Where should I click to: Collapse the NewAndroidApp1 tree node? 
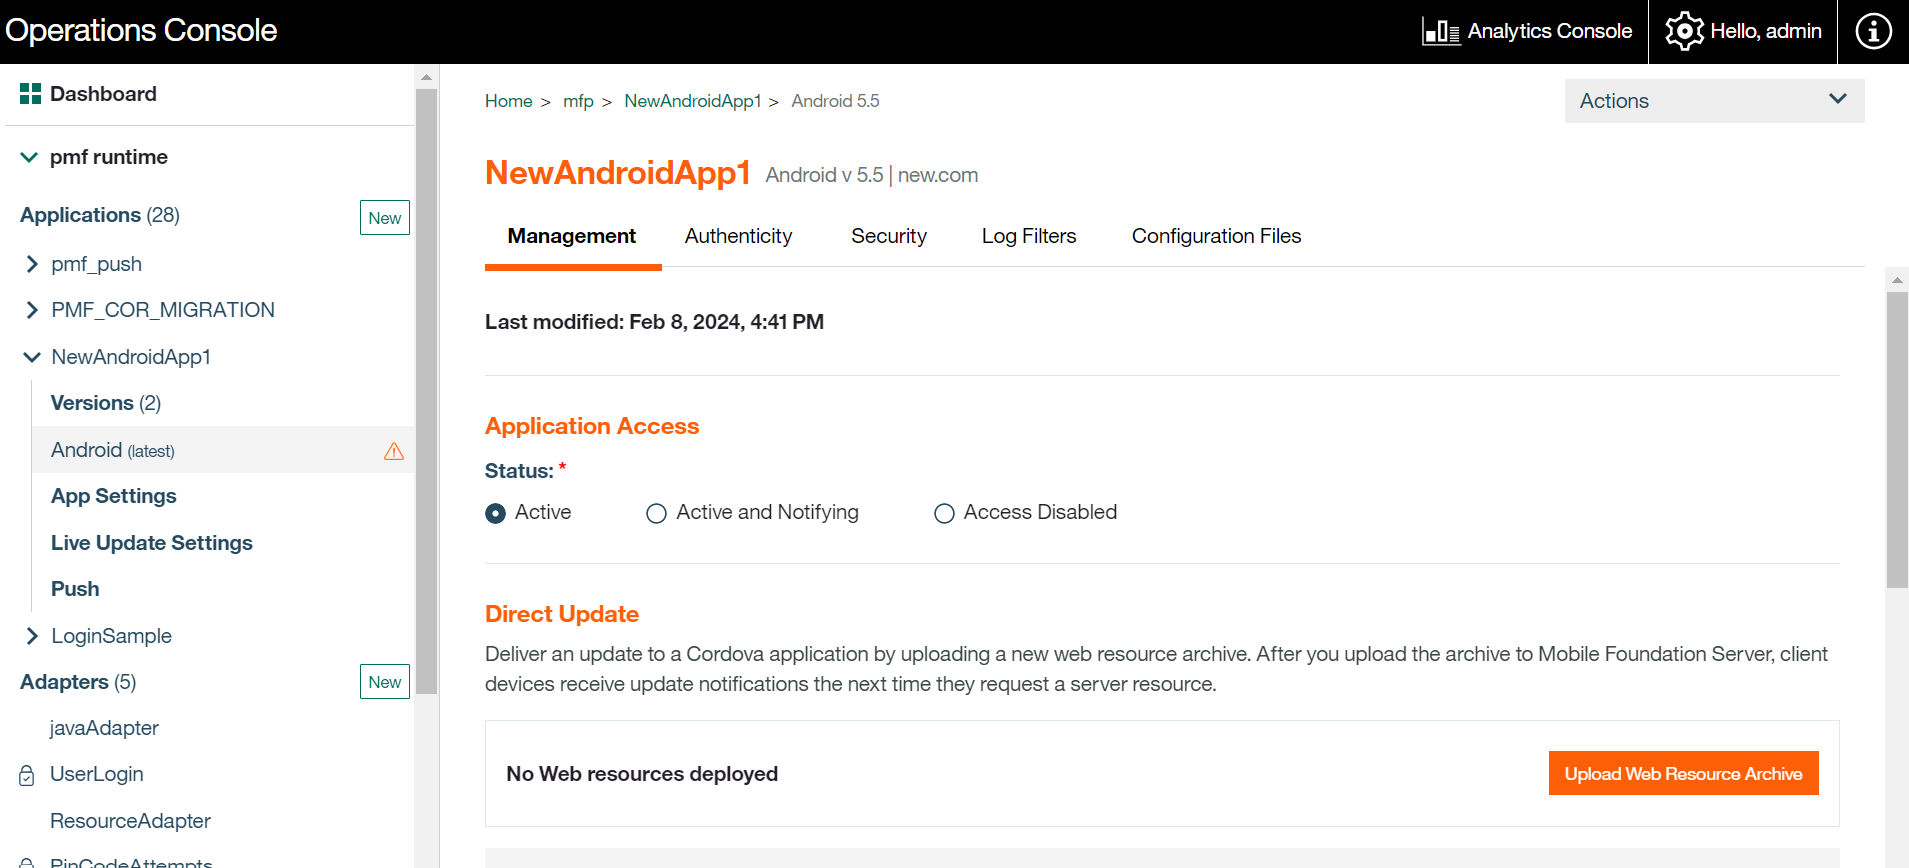32,357
